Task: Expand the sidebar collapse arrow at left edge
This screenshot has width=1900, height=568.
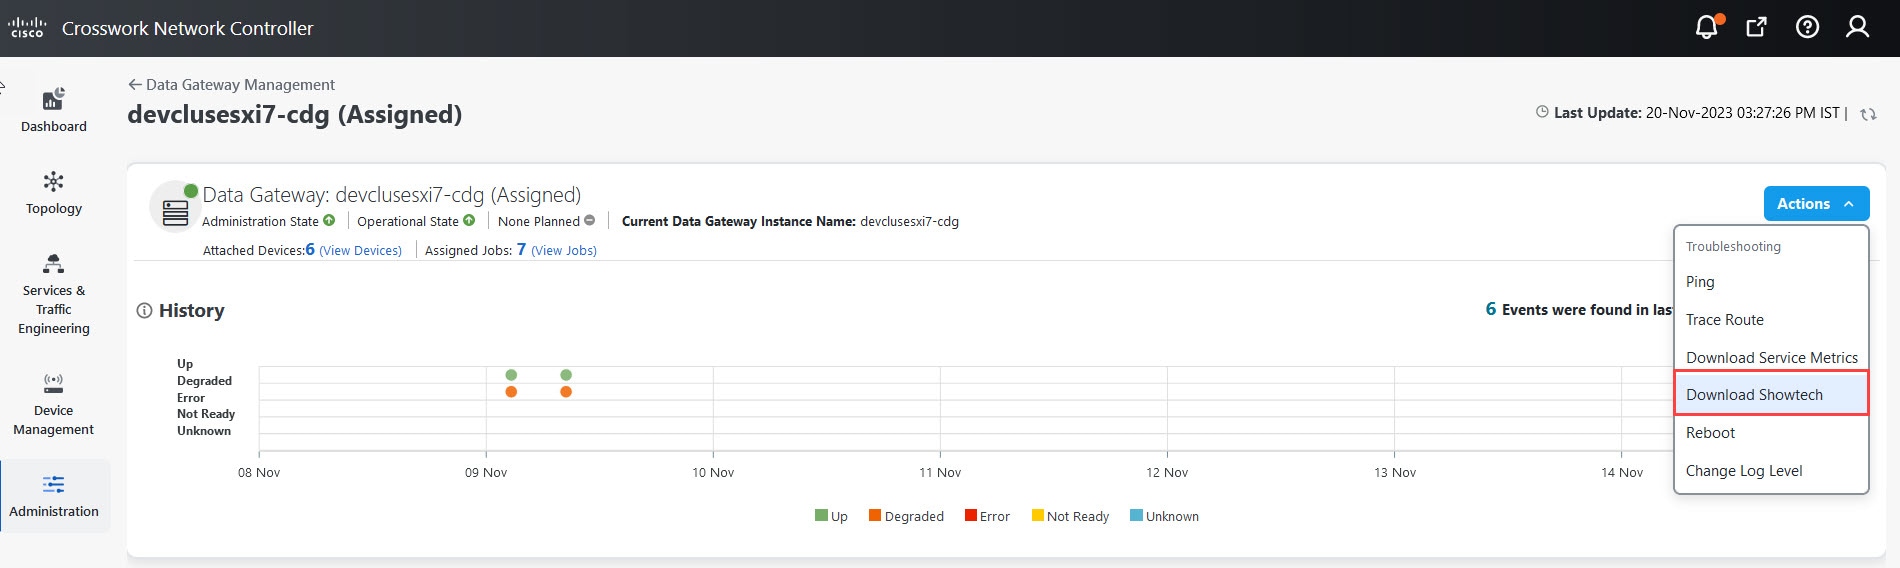Action: point(2,86)
